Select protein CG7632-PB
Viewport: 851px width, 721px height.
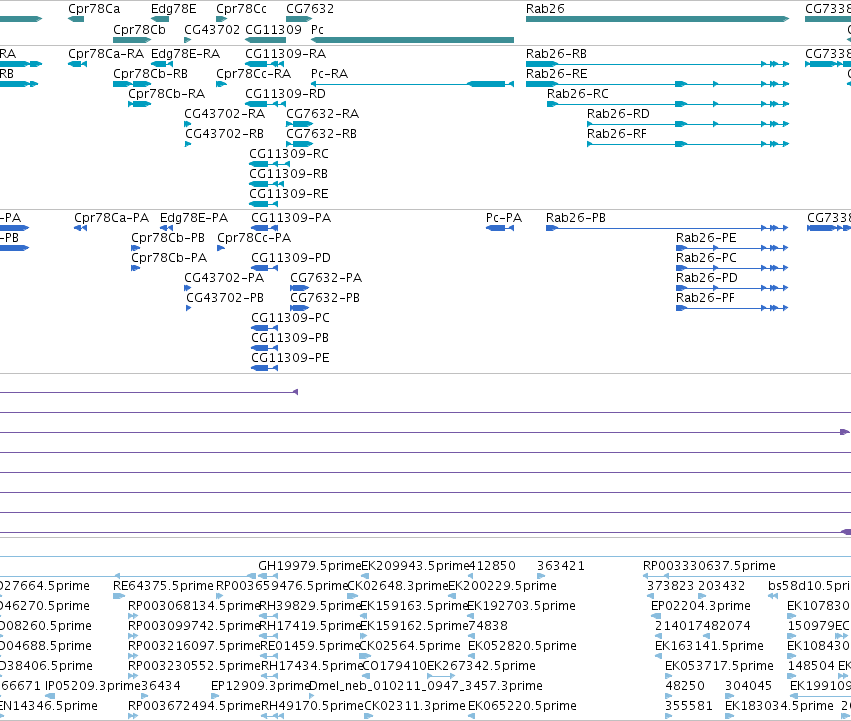click(325, 298)
